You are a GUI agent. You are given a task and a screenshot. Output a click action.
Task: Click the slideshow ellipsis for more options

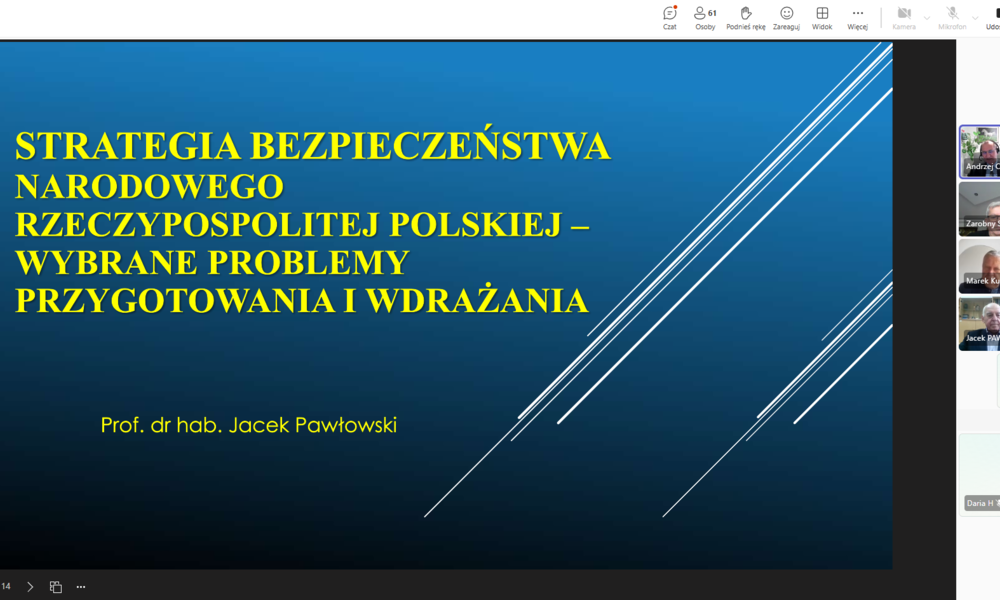(80, 586)
